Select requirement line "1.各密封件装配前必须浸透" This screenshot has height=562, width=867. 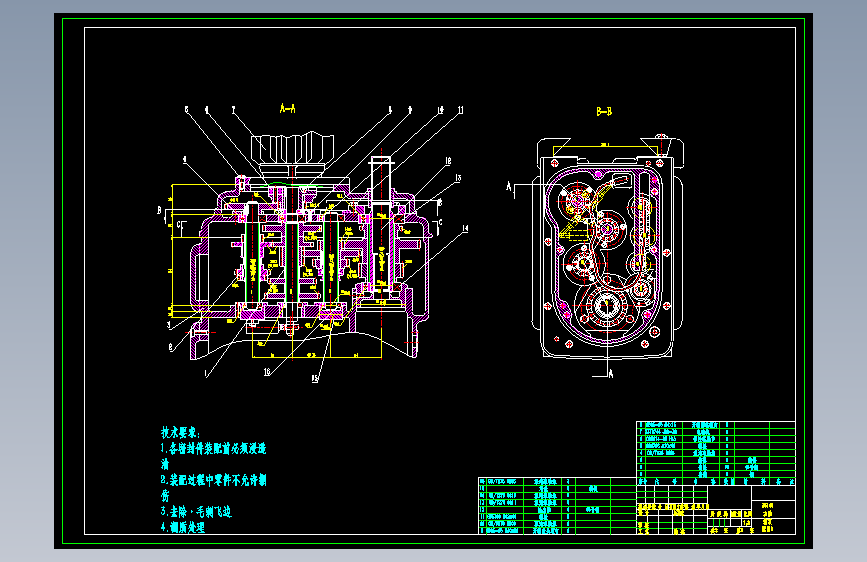[x=213, y=449]
